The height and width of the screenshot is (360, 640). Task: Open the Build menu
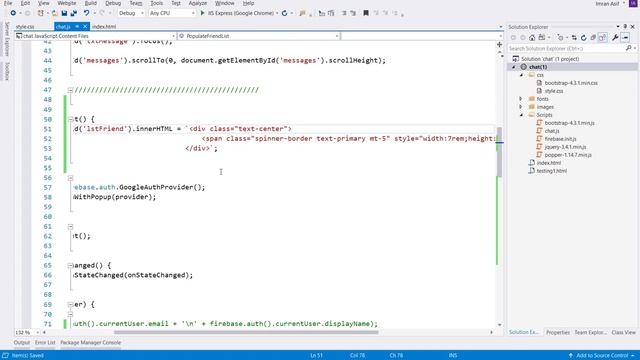pos(90,3)
